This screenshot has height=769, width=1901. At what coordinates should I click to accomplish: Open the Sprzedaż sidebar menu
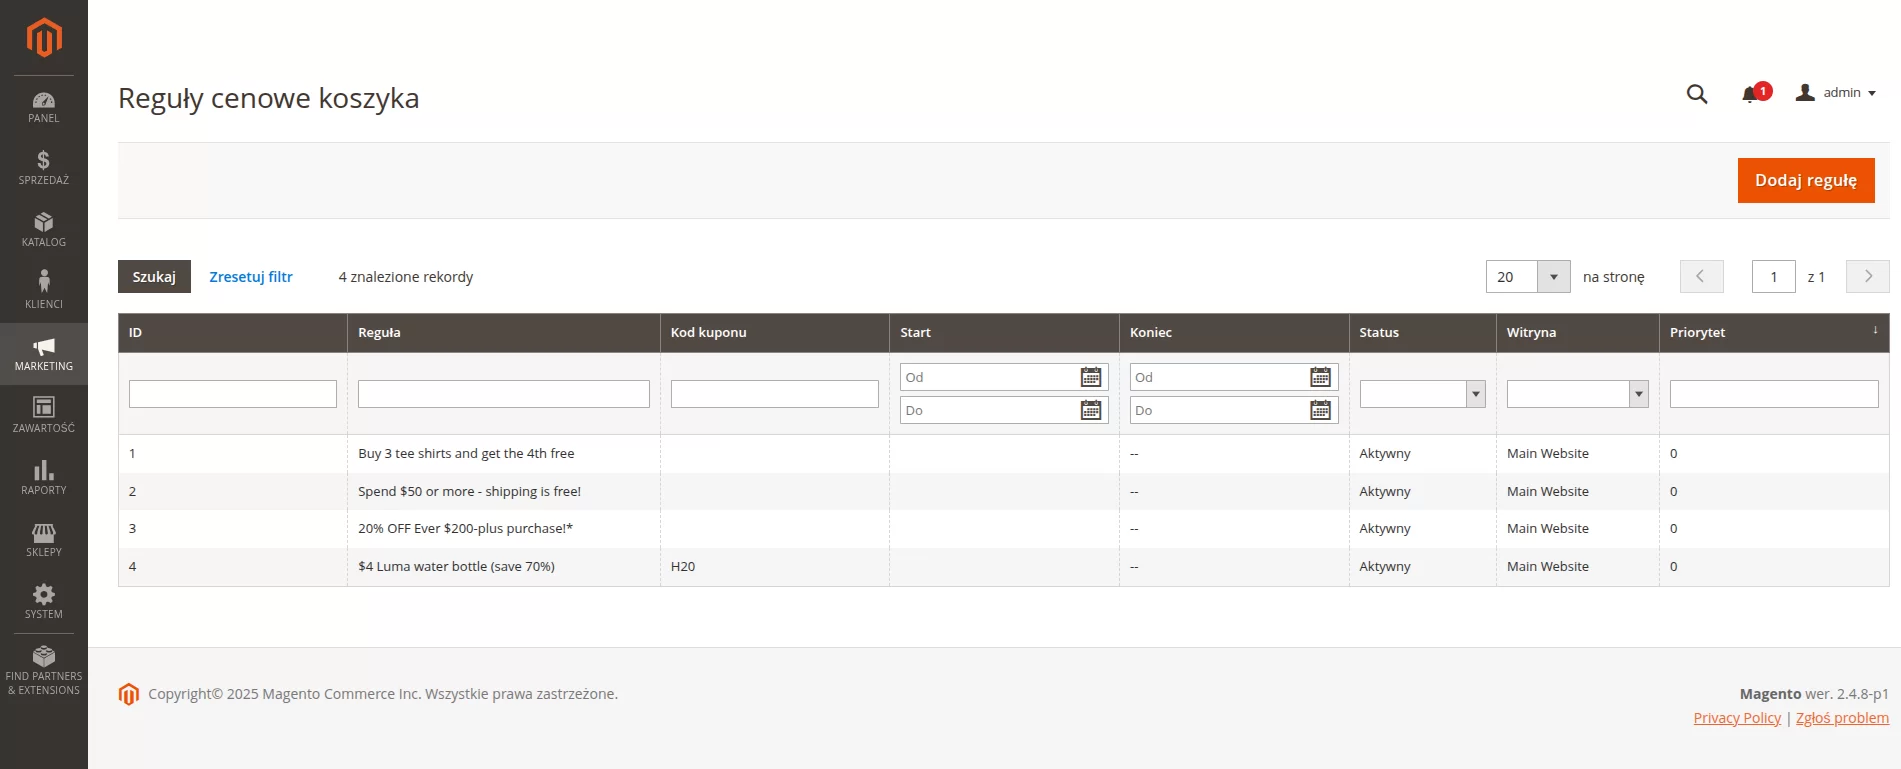click(x=44, y=168)
